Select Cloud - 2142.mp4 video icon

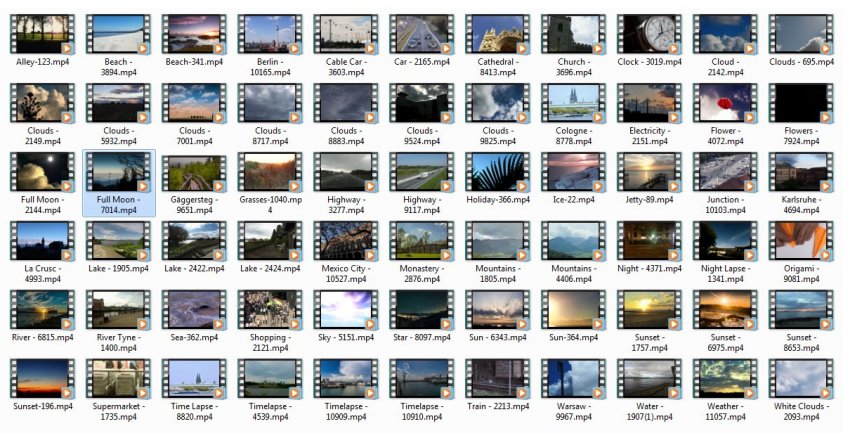725,35
